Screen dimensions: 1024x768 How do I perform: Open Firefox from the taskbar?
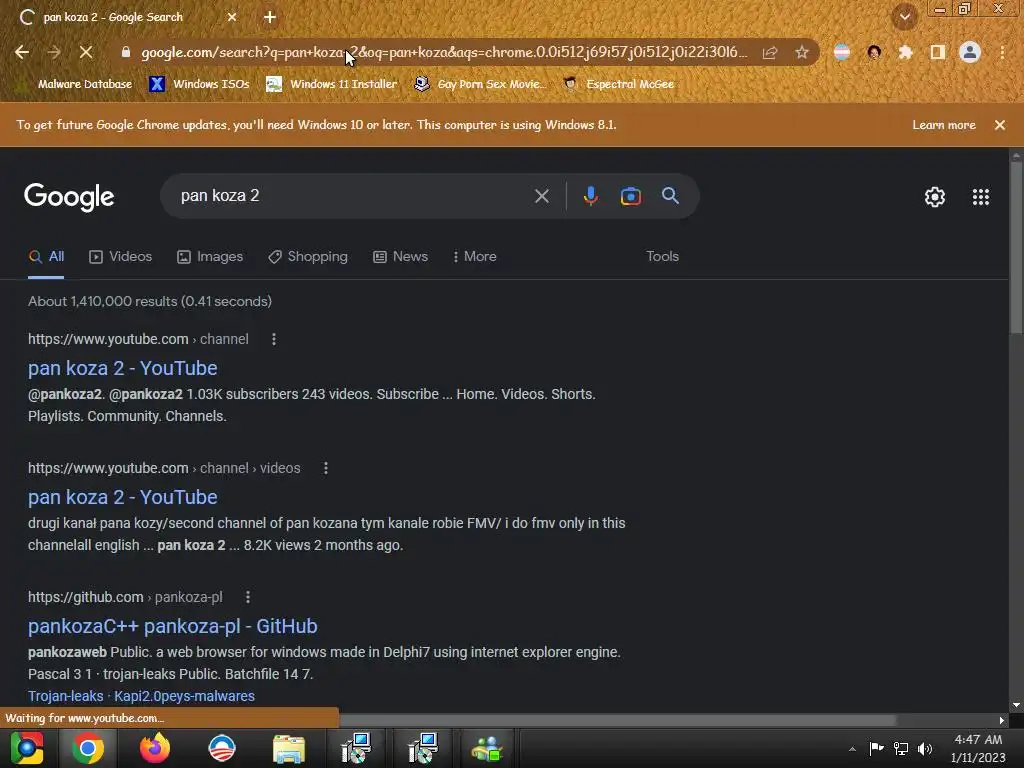point(155,748)
